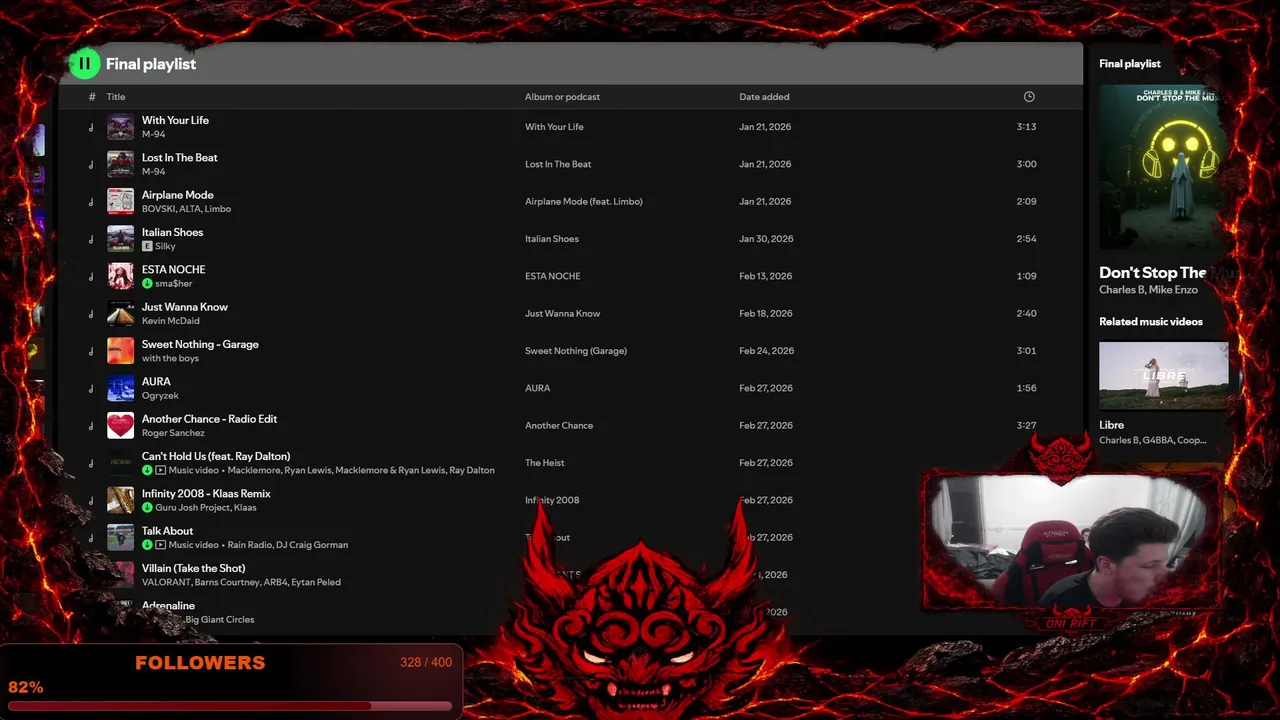1280x720 pixels.
Task: Select the track title ESTA NOCHE in the Title column
Action: click(x=173, y=270)
